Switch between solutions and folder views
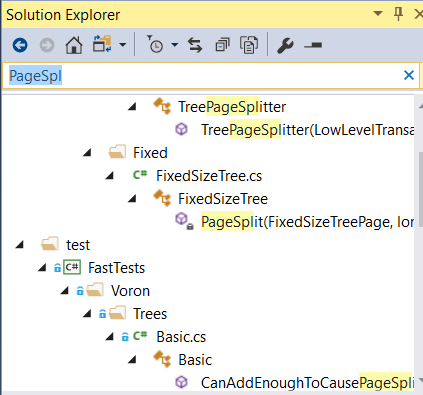 (x=102, y=44)
